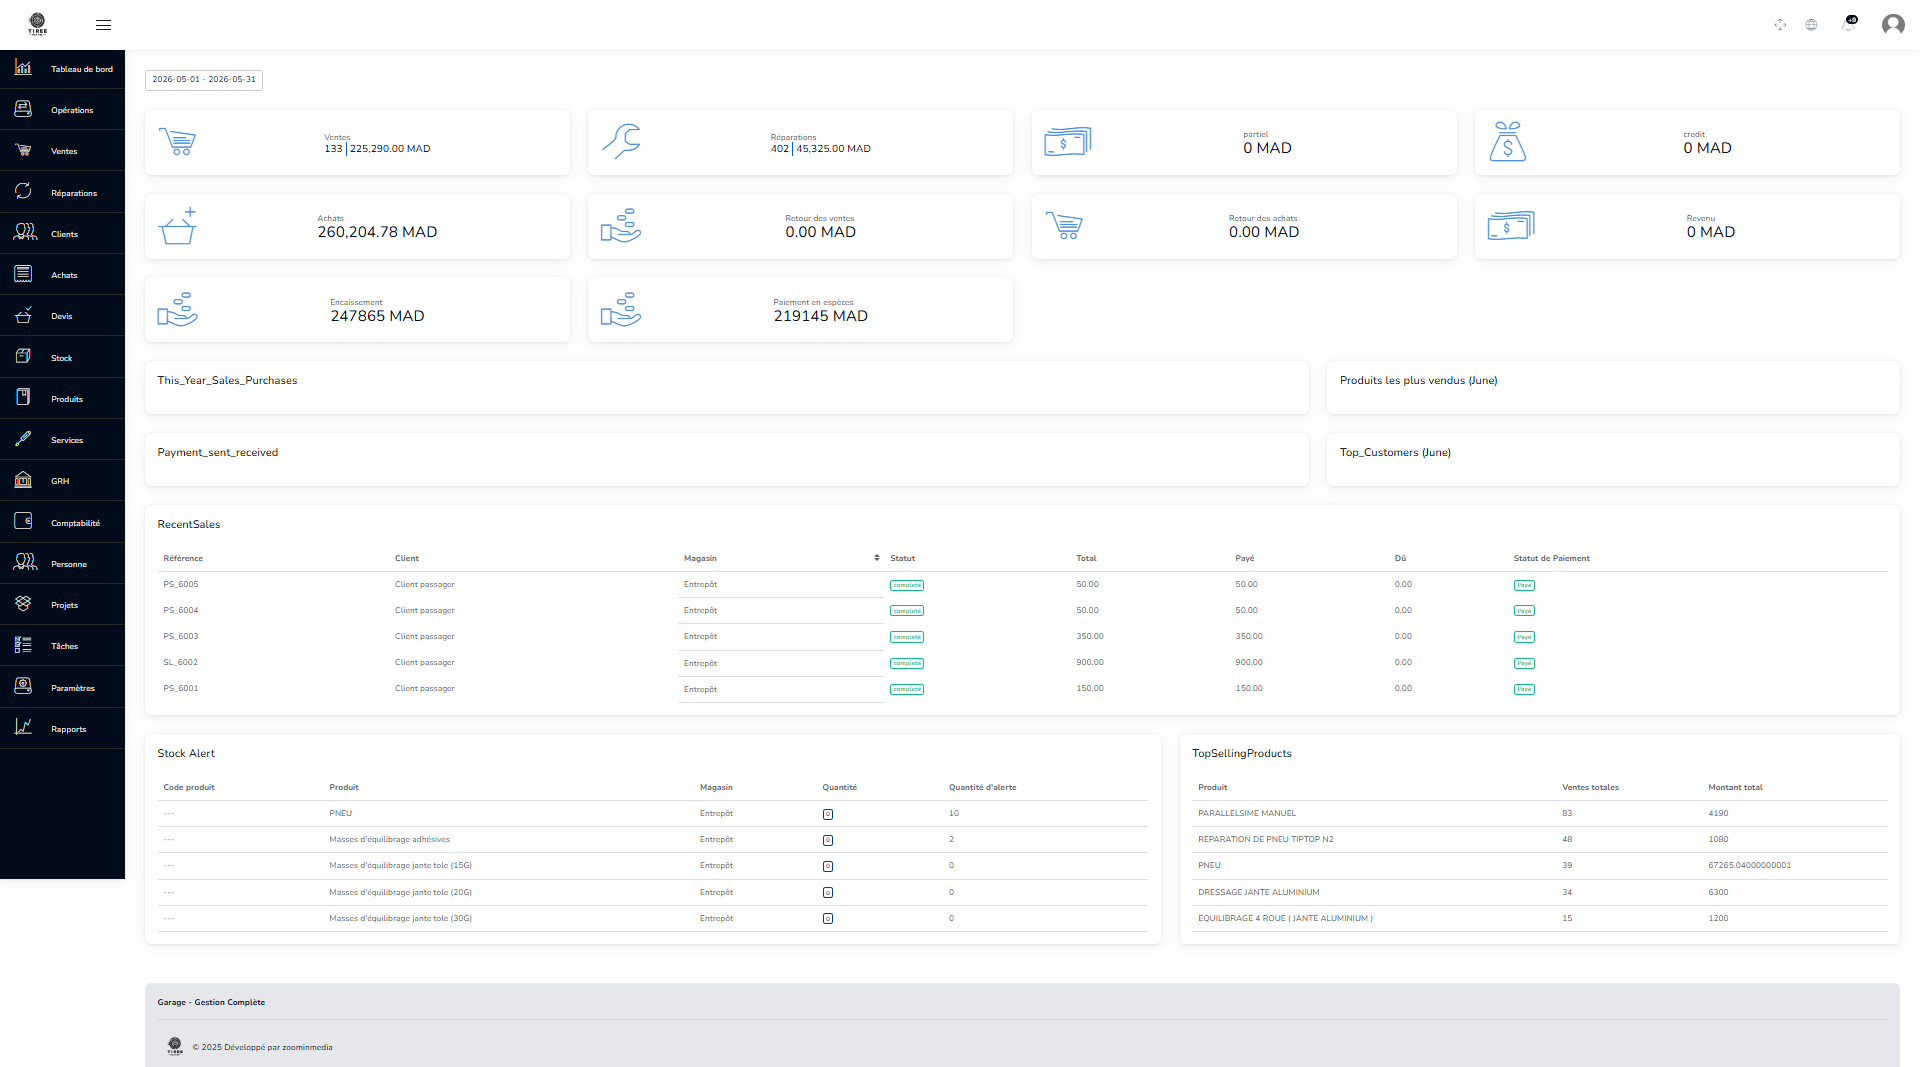Click the Paramètres sidebar icon
The height and width of the screenshot is (1067, 1920).
click(x=23, y=687)
